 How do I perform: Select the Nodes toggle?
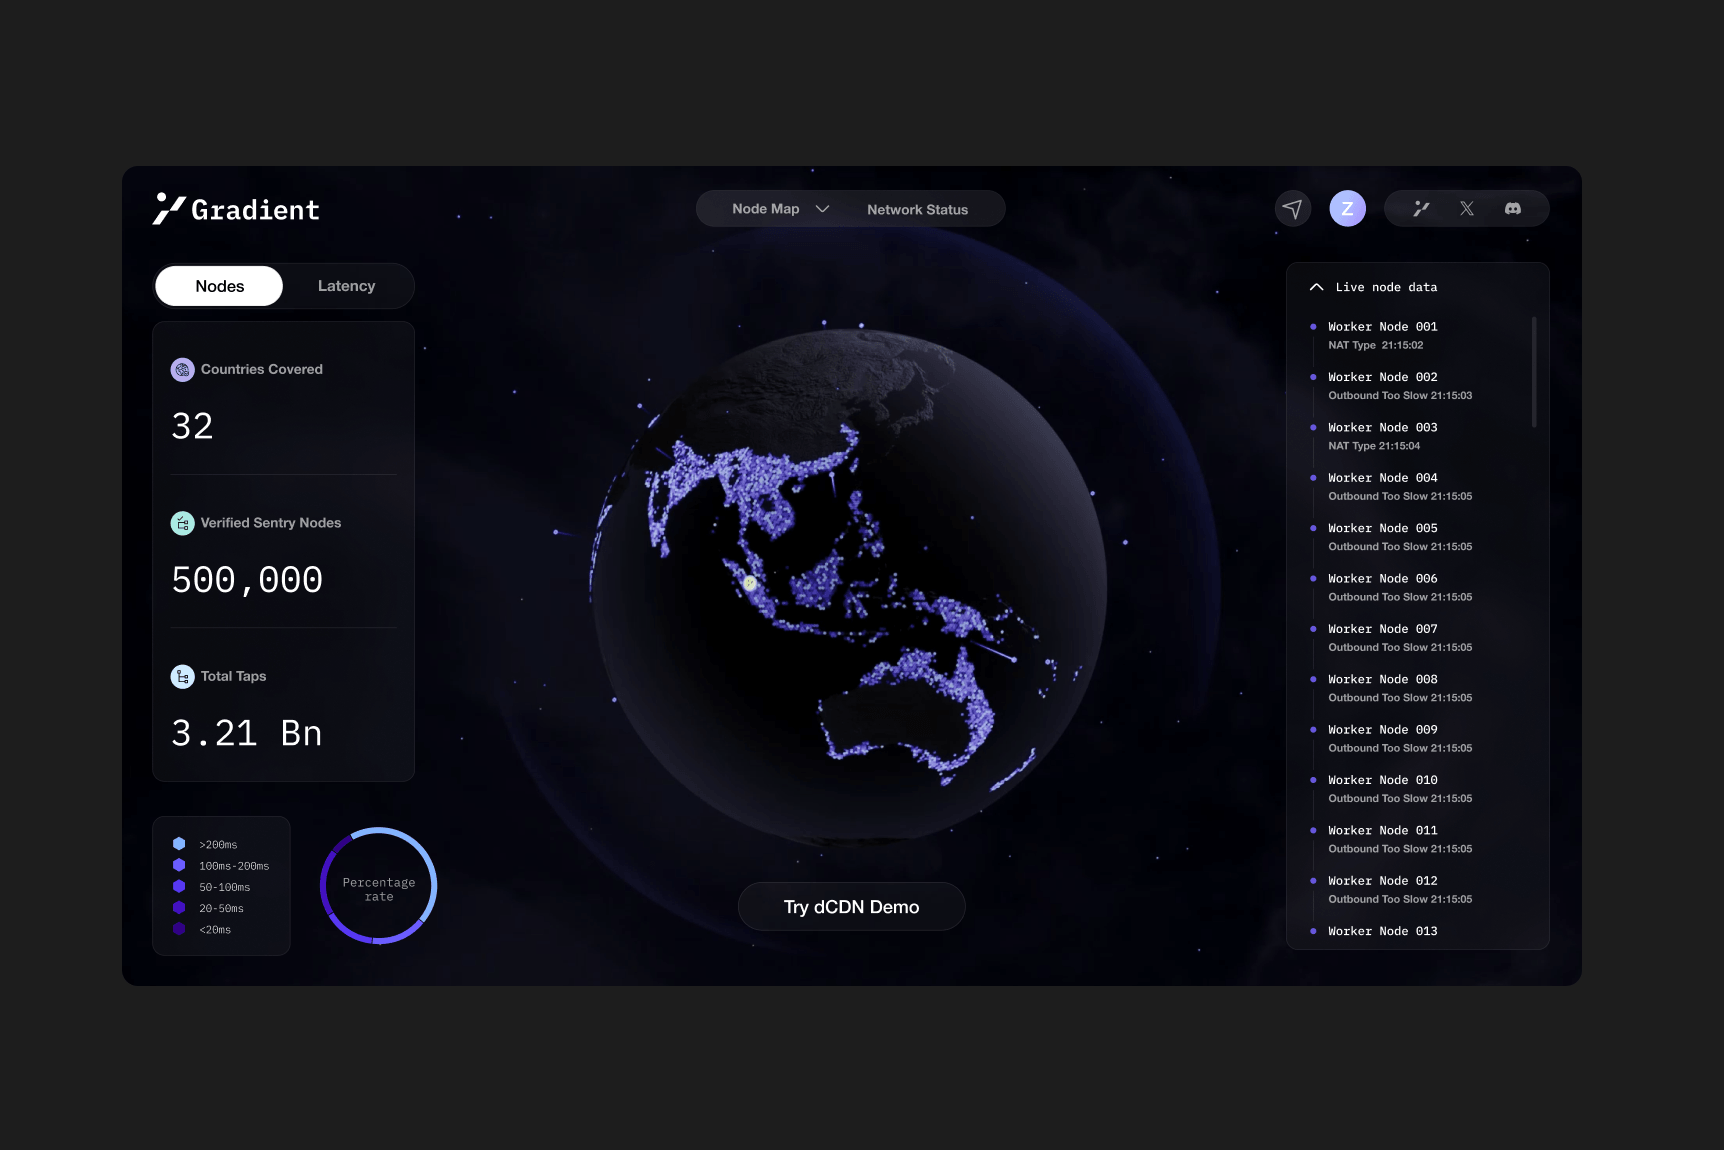[220, 286]
